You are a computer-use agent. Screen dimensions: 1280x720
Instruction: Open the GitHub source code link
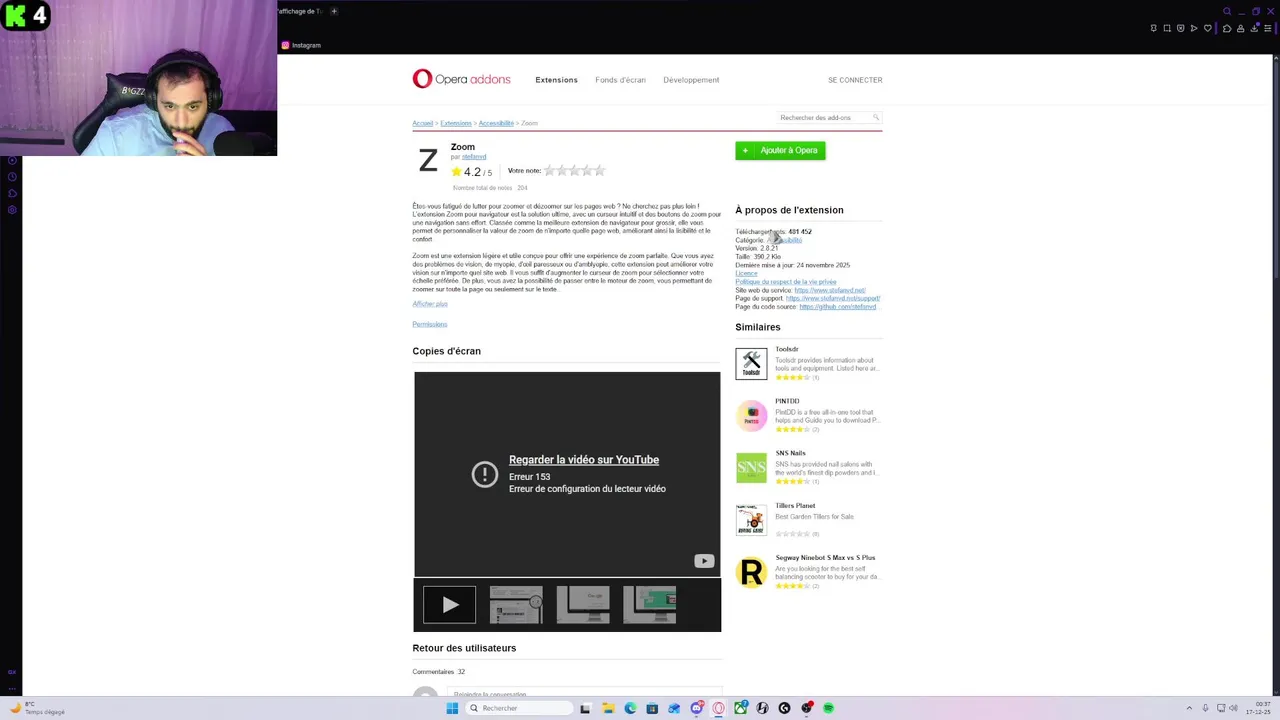click(838, 307)
